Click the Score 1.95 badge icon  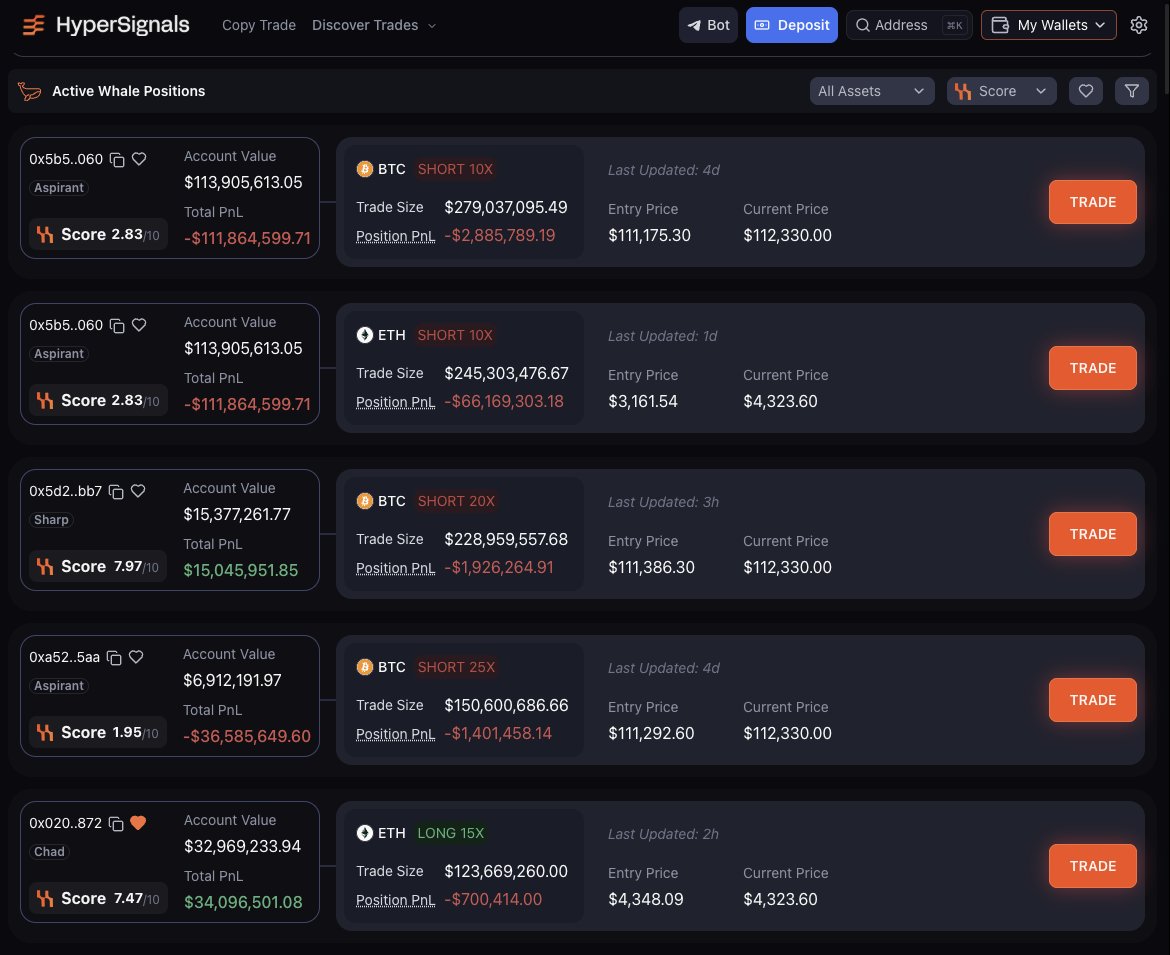(45, 733)
